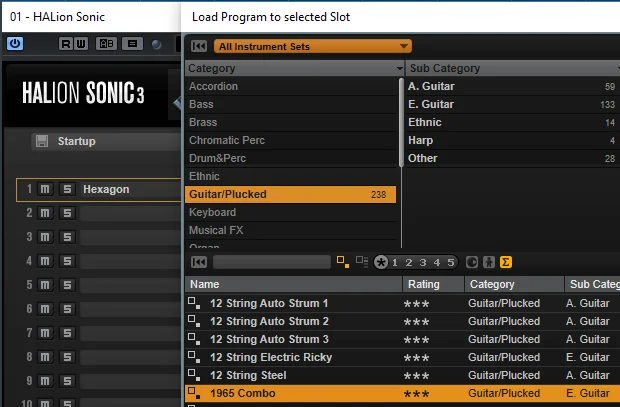Select the Brass category

point(291,122)
